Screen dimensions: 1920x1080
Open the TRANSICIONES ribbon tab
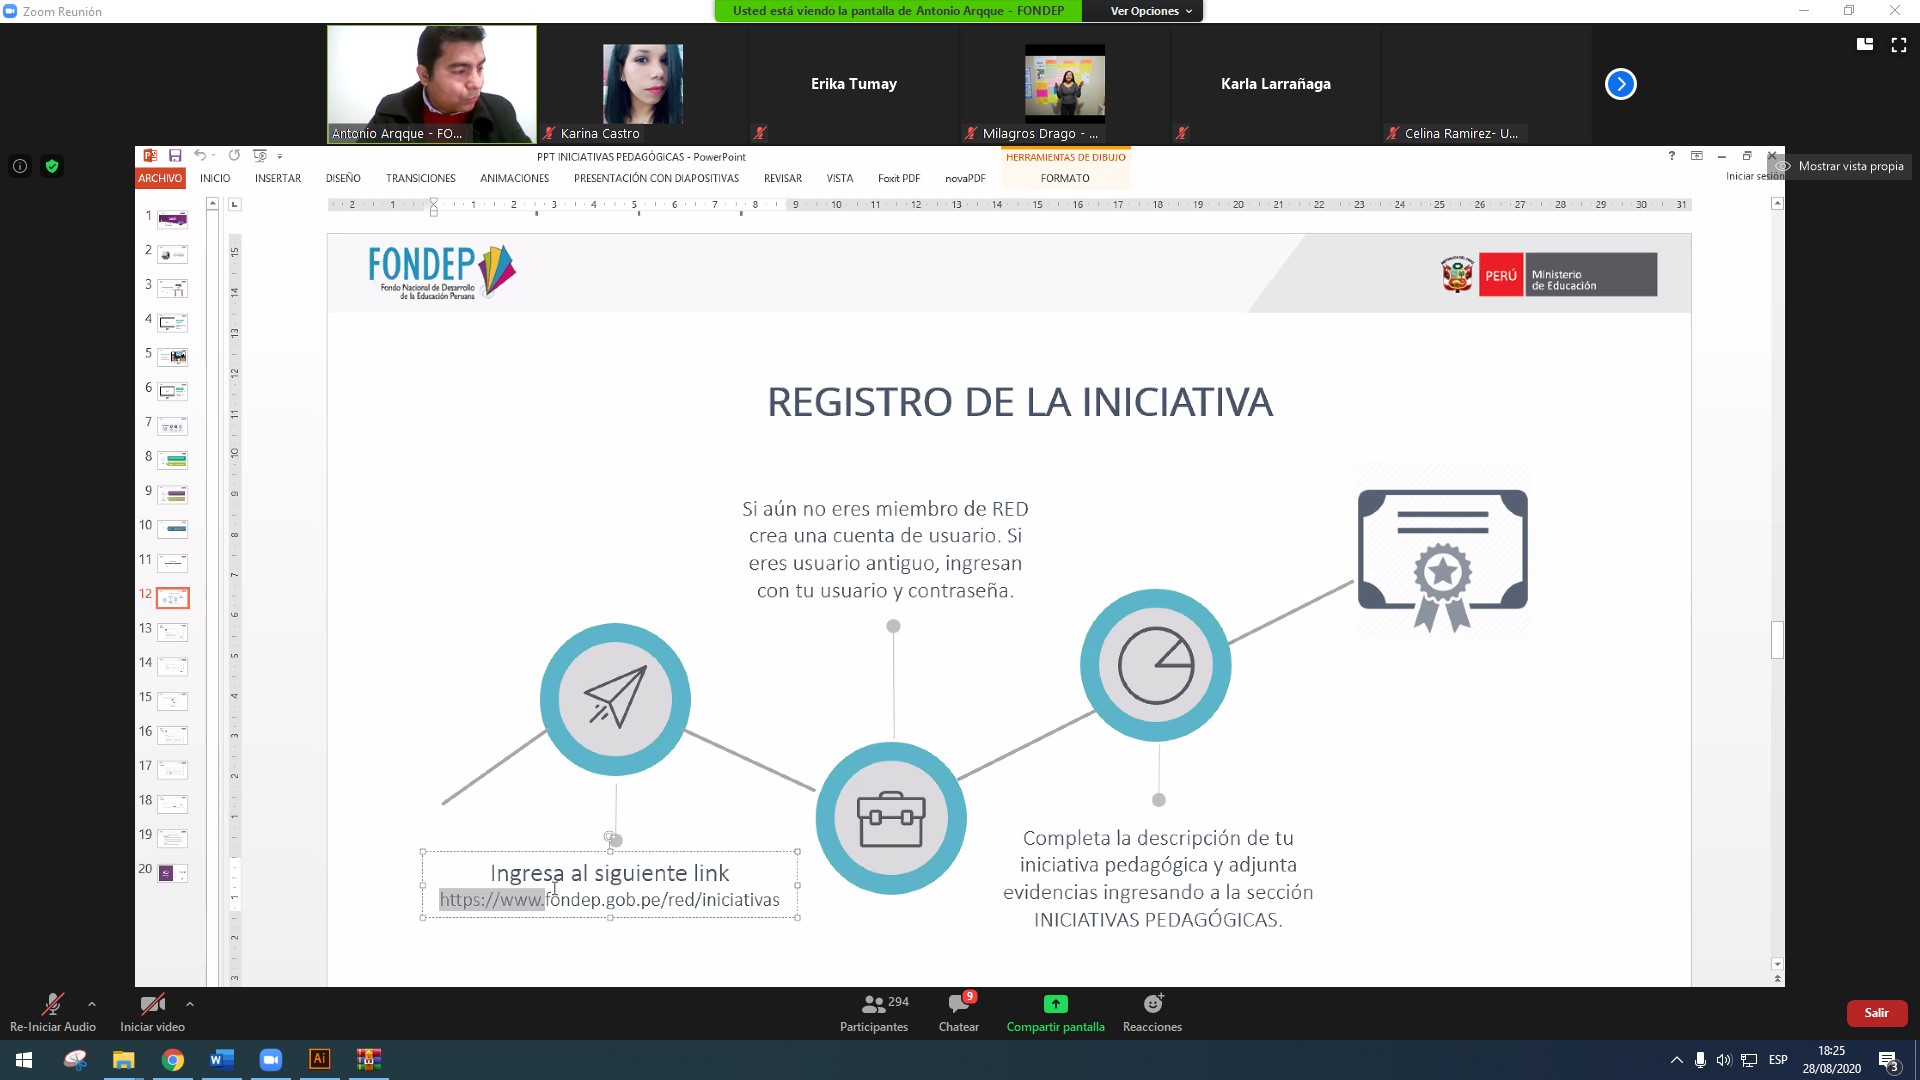pos(420,178)
